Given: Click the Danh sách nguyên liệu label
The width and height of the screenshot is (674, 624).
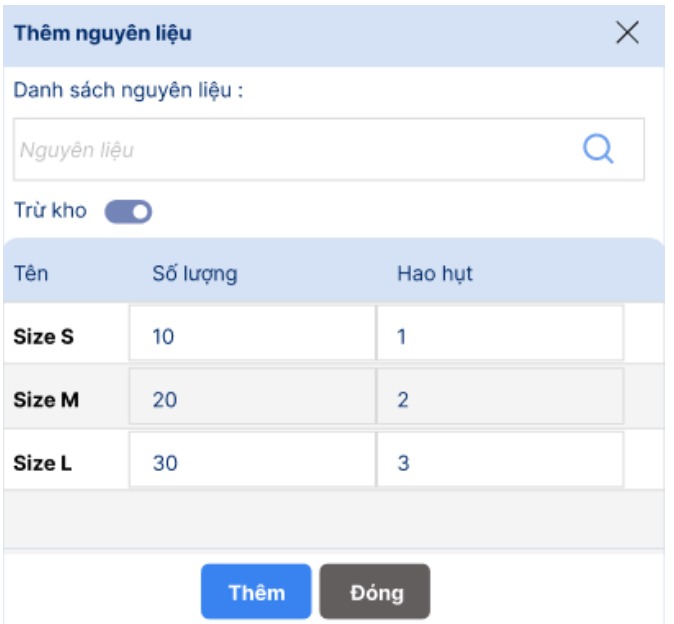Looking at the screenshot, I should click(x=128, y=91).
